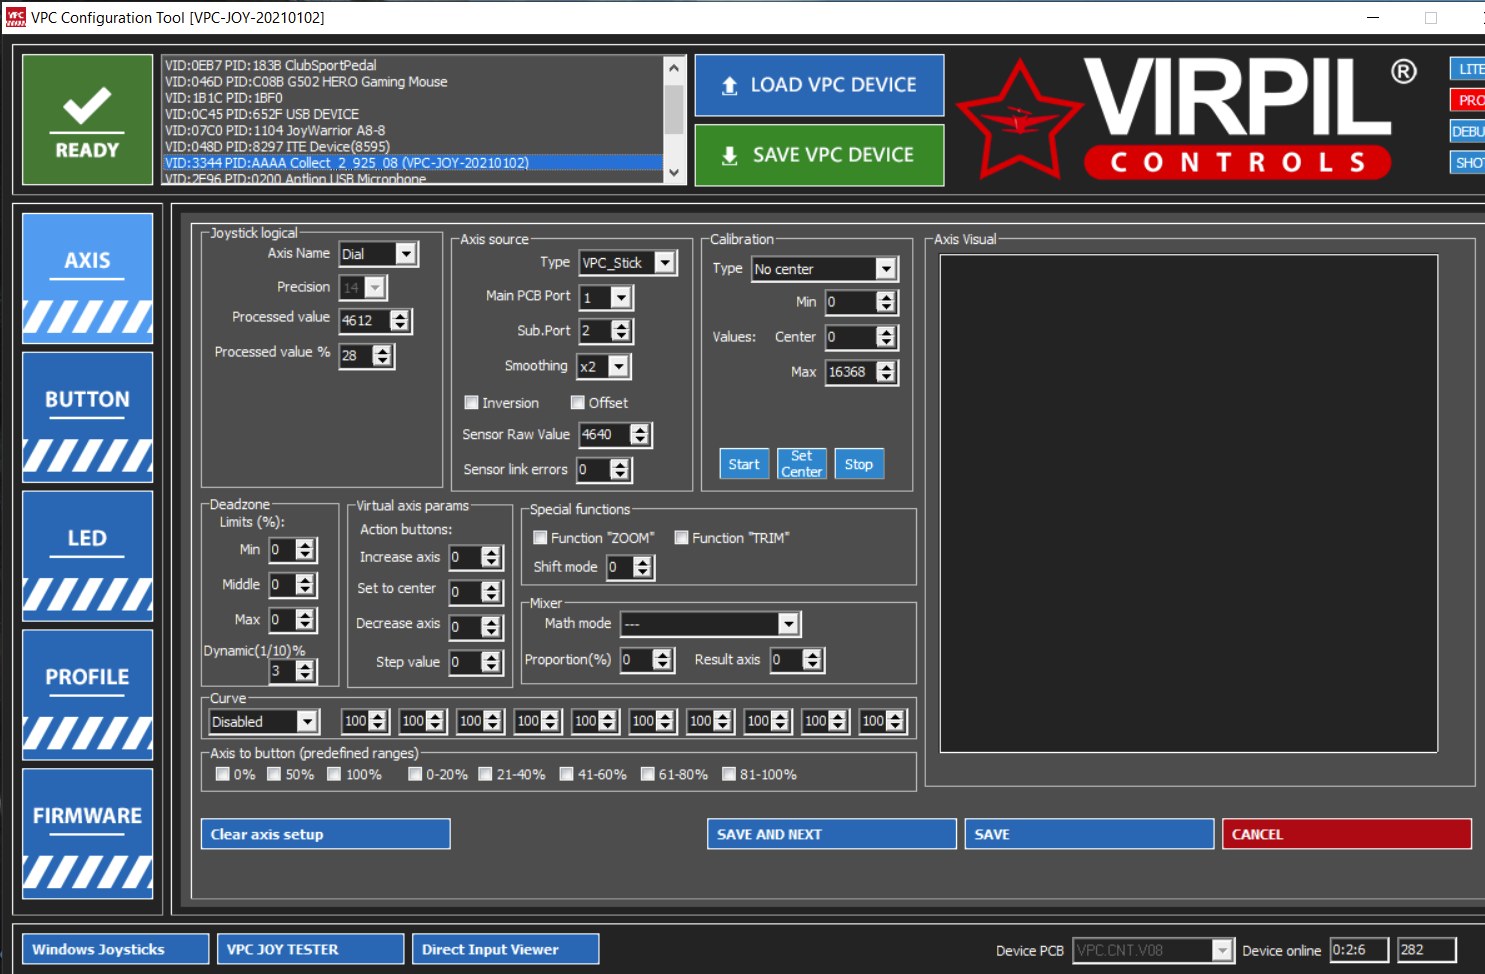Adjust the Shift mode stepper
Image resolution: width=1485 pixels, height=974 pixels.
point(643,567)
